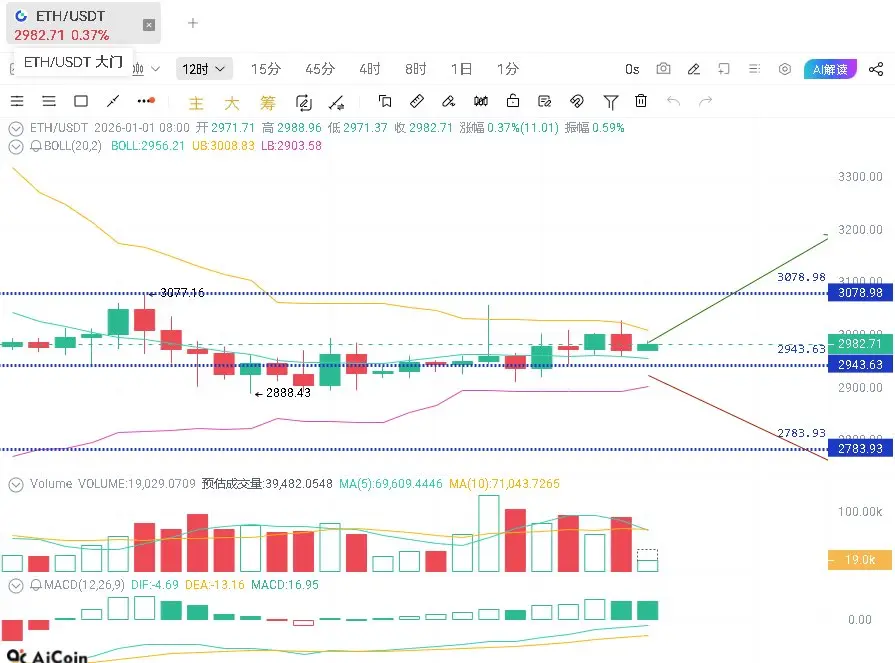Open the 12时 interval dropdown
The height and width of the screenshot is (663, 895).
click(204, 69)
